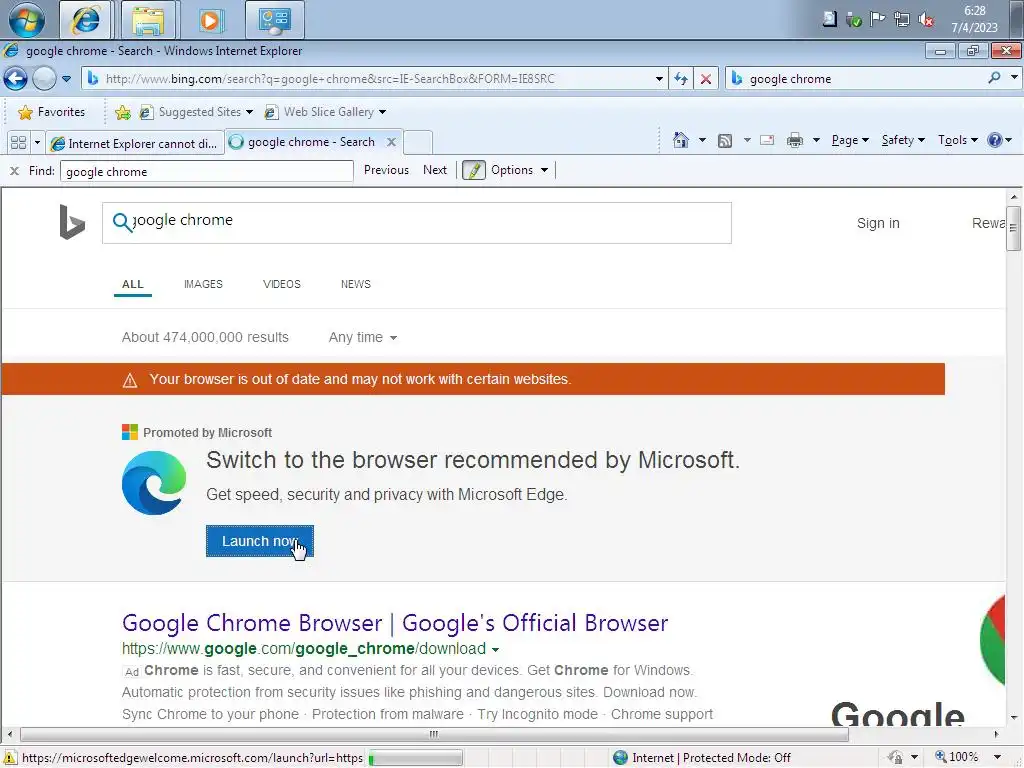
Task: Click the horizontal scrollbar thumb
Action: pos(434,735)
